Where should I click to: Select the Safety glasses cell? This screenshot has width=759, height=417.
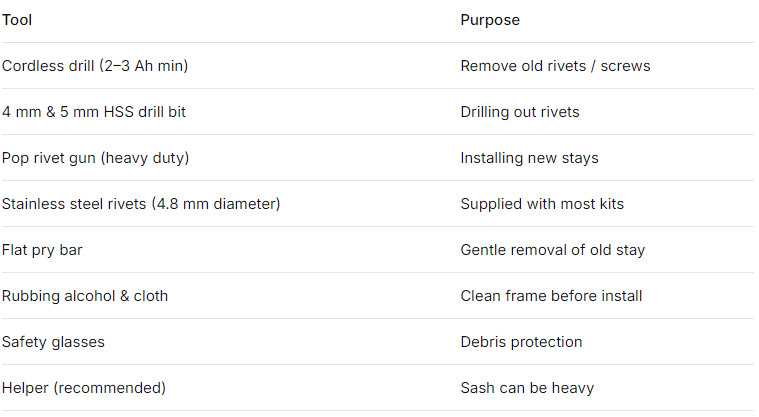click(53, 342)
